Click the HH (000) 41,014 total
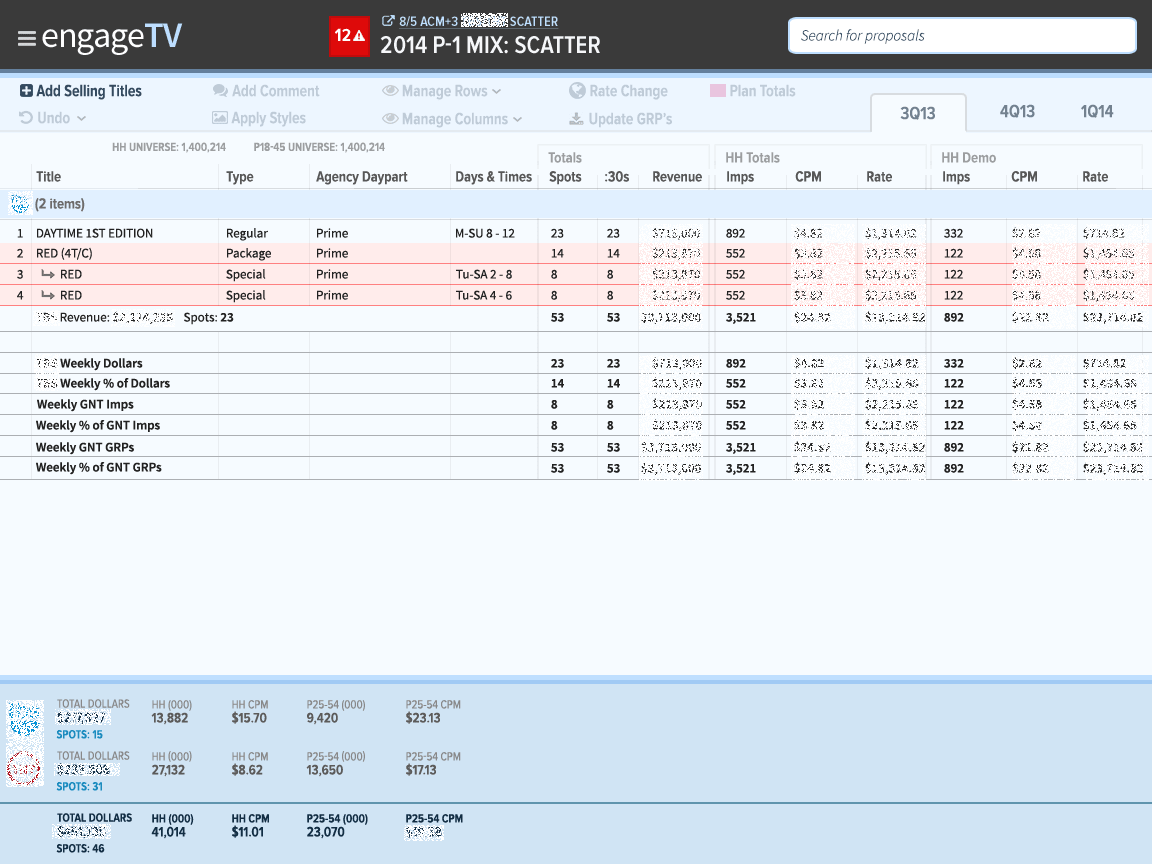Screen dimensions: 1152x864 click(168, 832)
